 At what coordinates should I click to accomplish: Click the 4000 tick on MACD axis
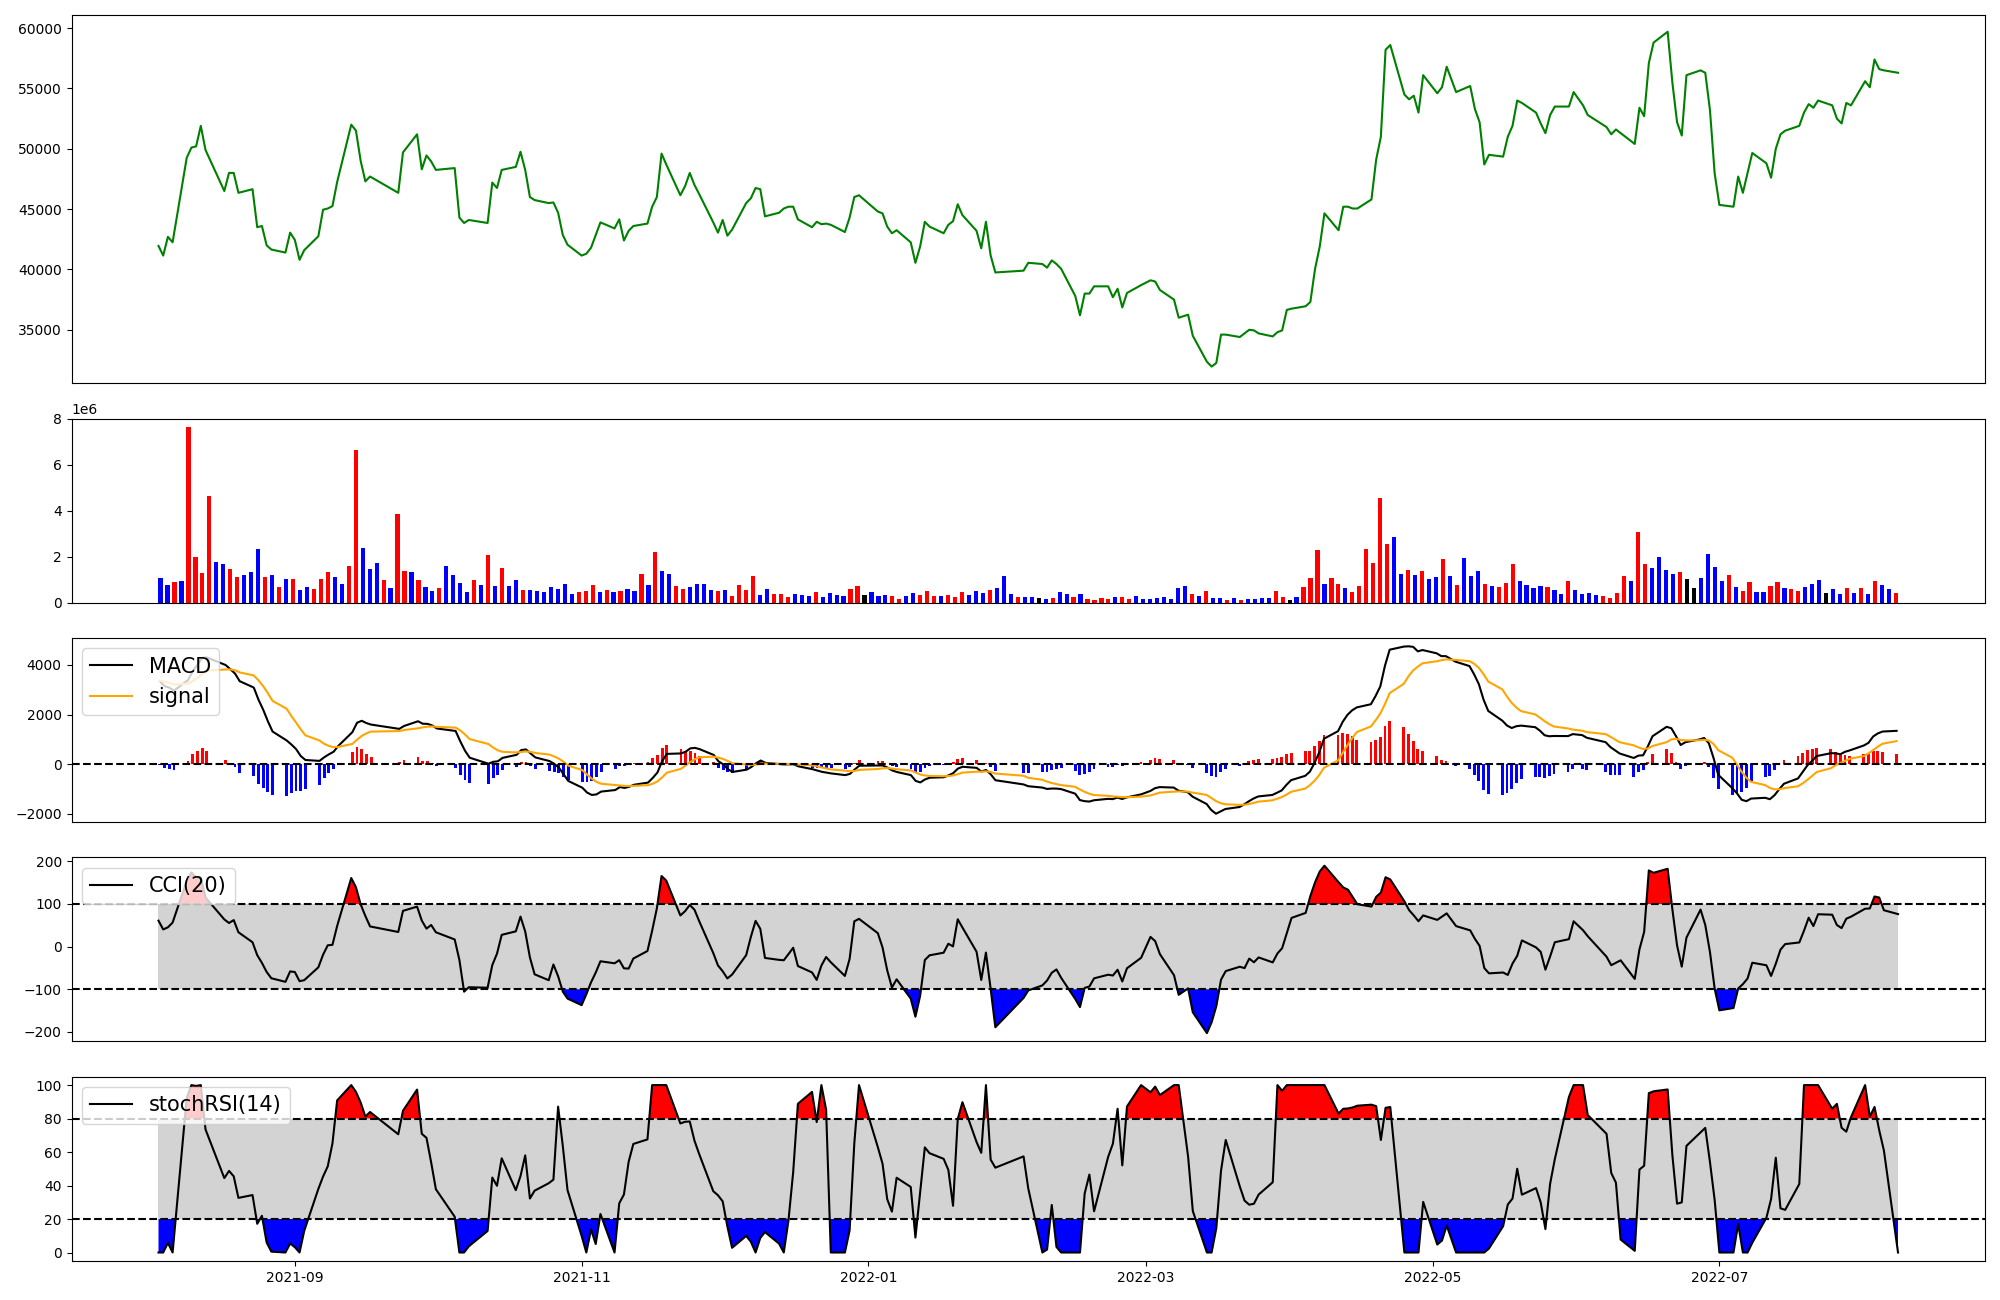(x=45, y=666)
